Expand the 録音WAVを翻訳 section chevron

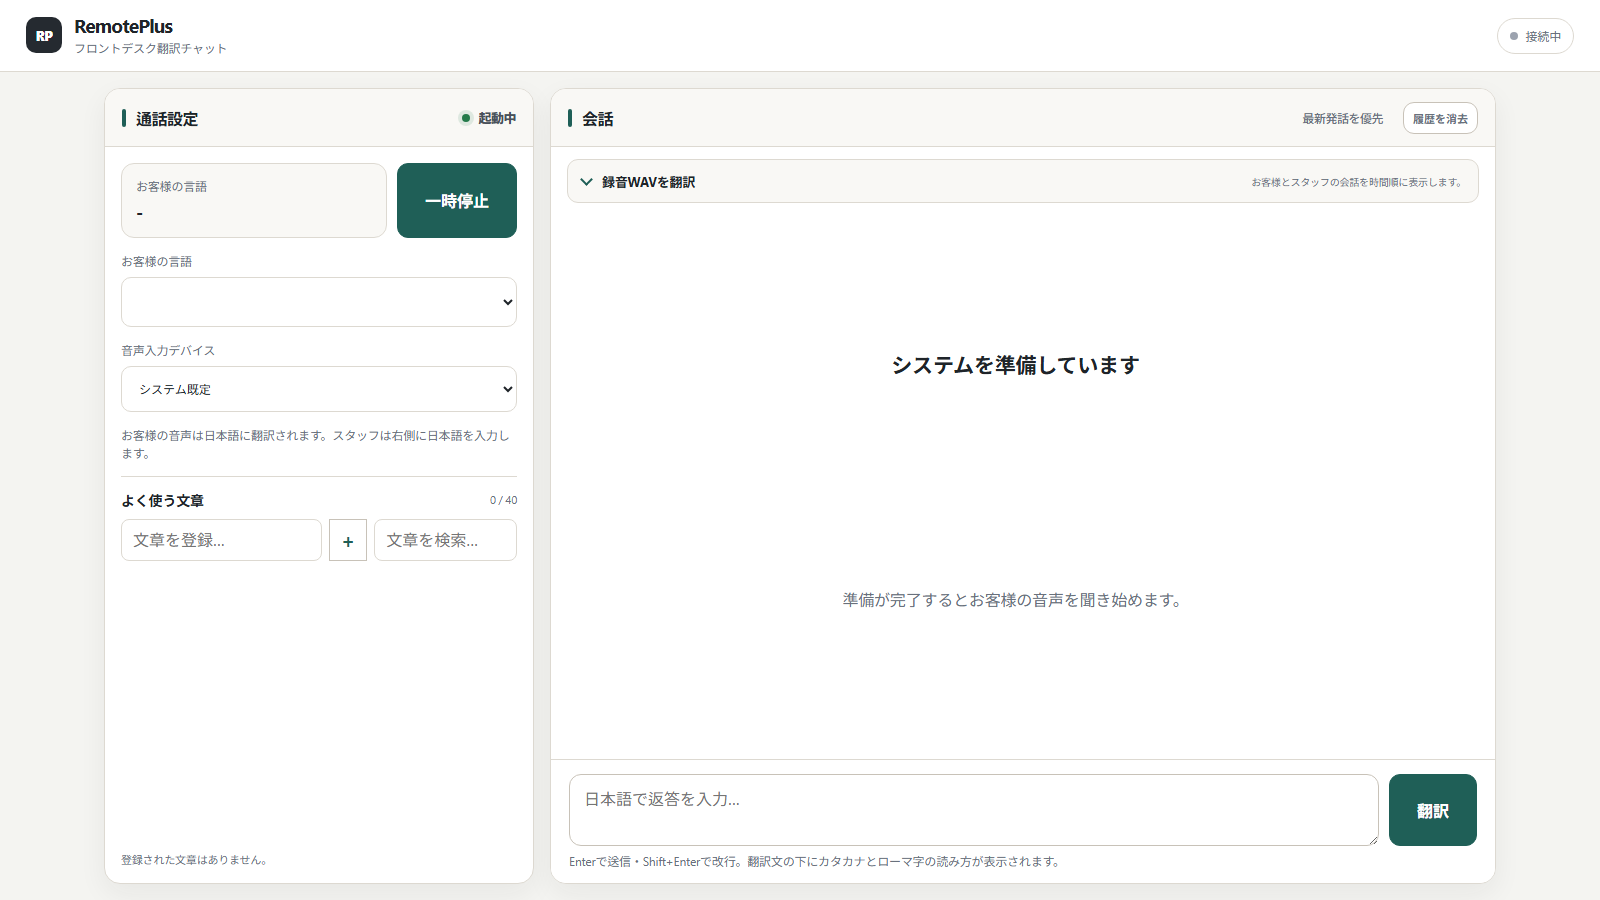[x=587, y=182]
